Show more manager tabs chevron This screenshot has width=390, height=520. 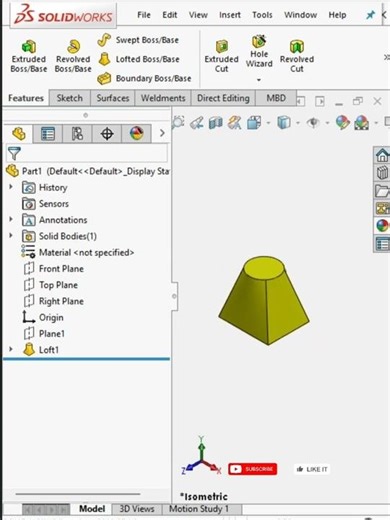(162, 133)
